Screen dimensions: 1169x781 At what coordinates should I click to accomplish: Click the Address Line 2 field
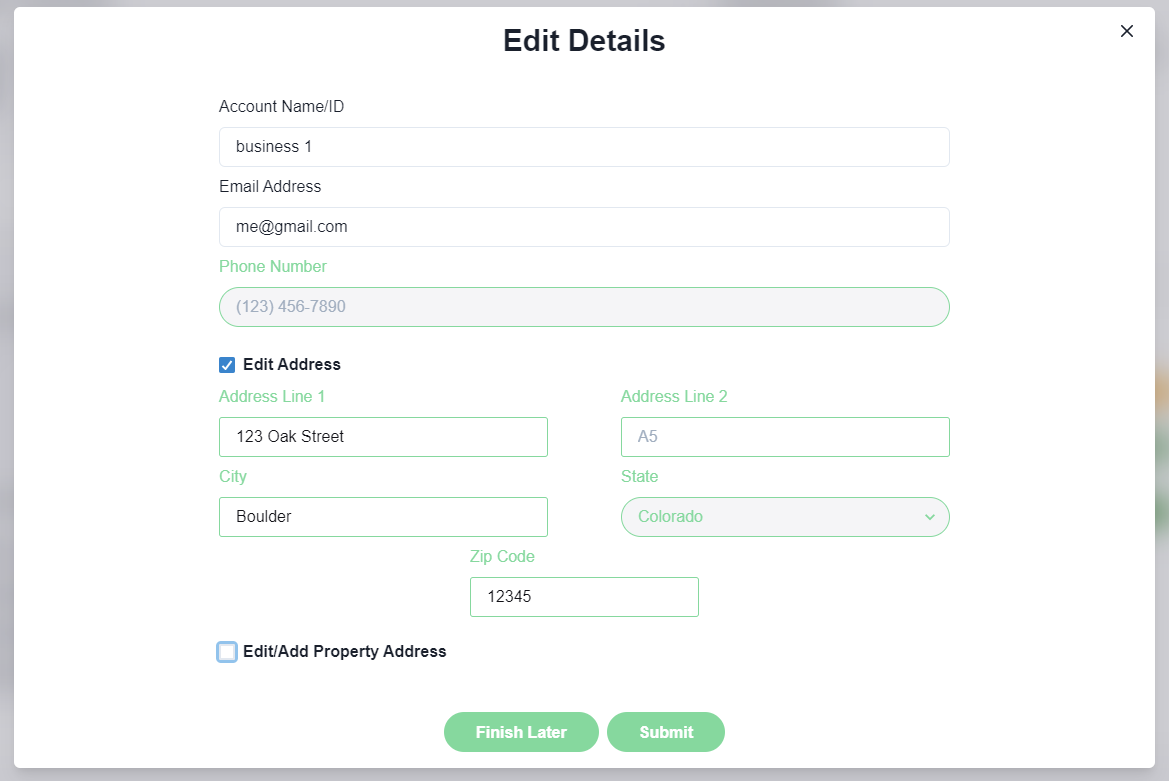click(x=785, y=437)
